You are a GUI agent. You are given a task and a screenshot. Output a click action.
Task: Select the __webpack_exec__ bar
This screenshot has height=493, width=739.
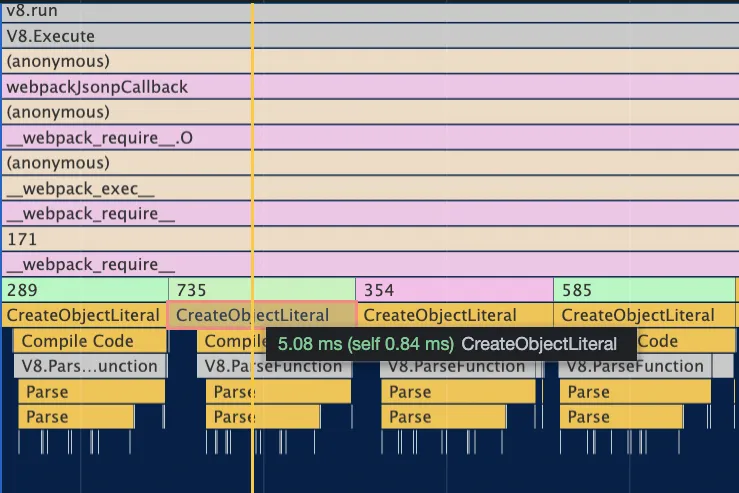[370, 189]
